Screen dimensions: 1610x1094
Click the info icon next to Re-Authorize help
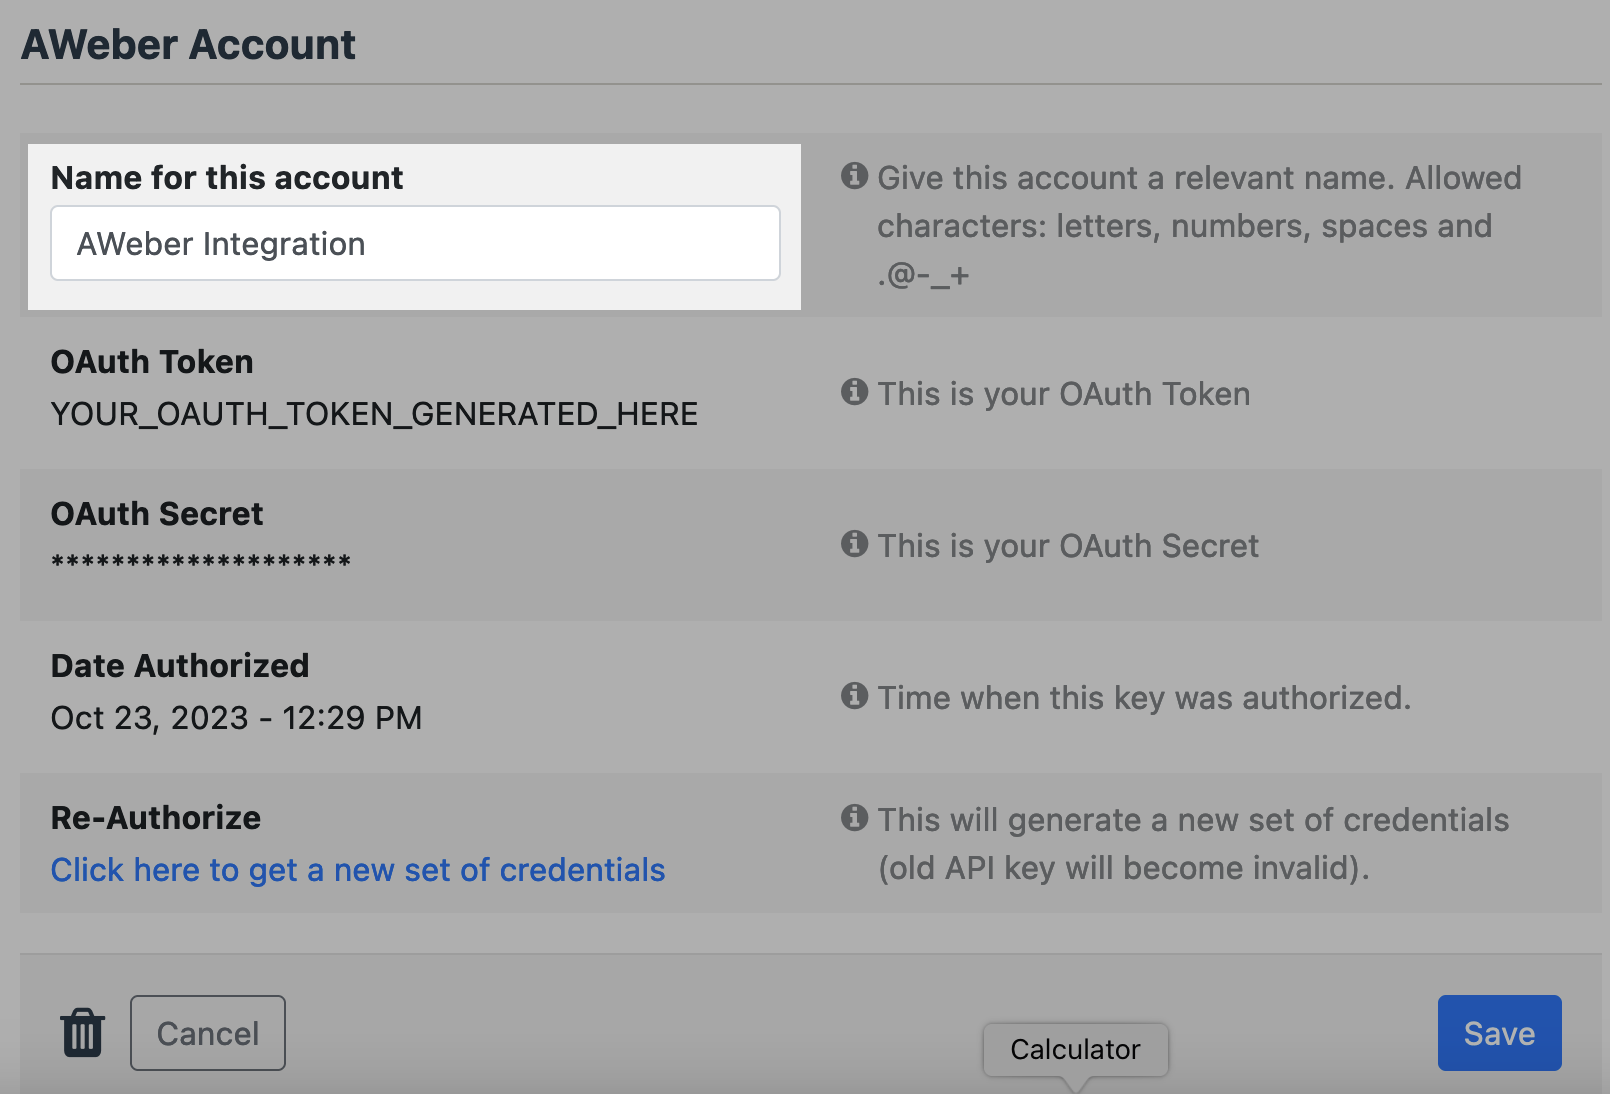click(x=854, y=818)
